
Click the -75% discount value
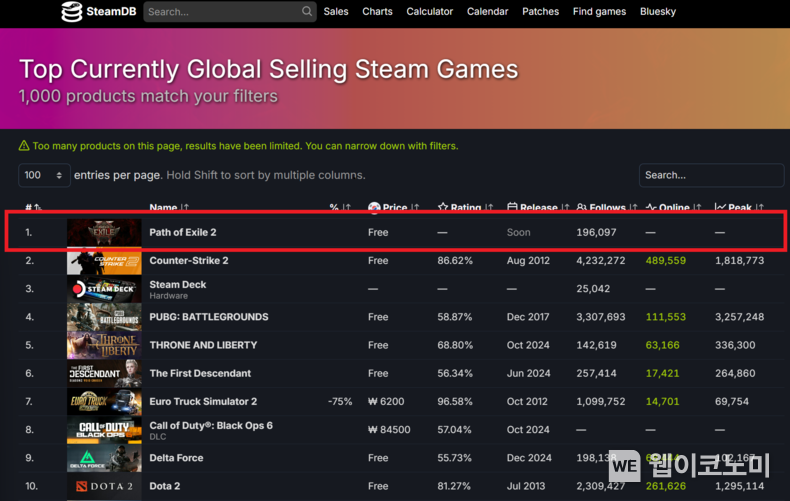340,402
